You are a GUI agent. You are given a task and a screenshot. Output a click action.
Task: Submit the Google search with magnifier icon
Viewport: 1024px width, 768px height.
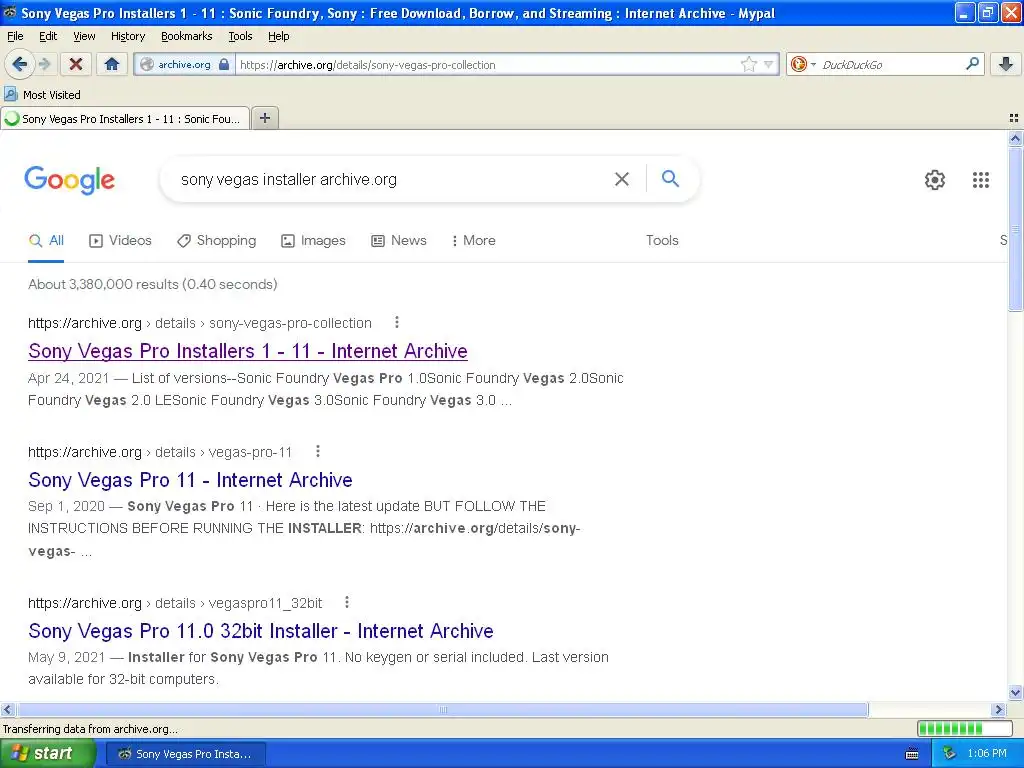coord(670,178)
